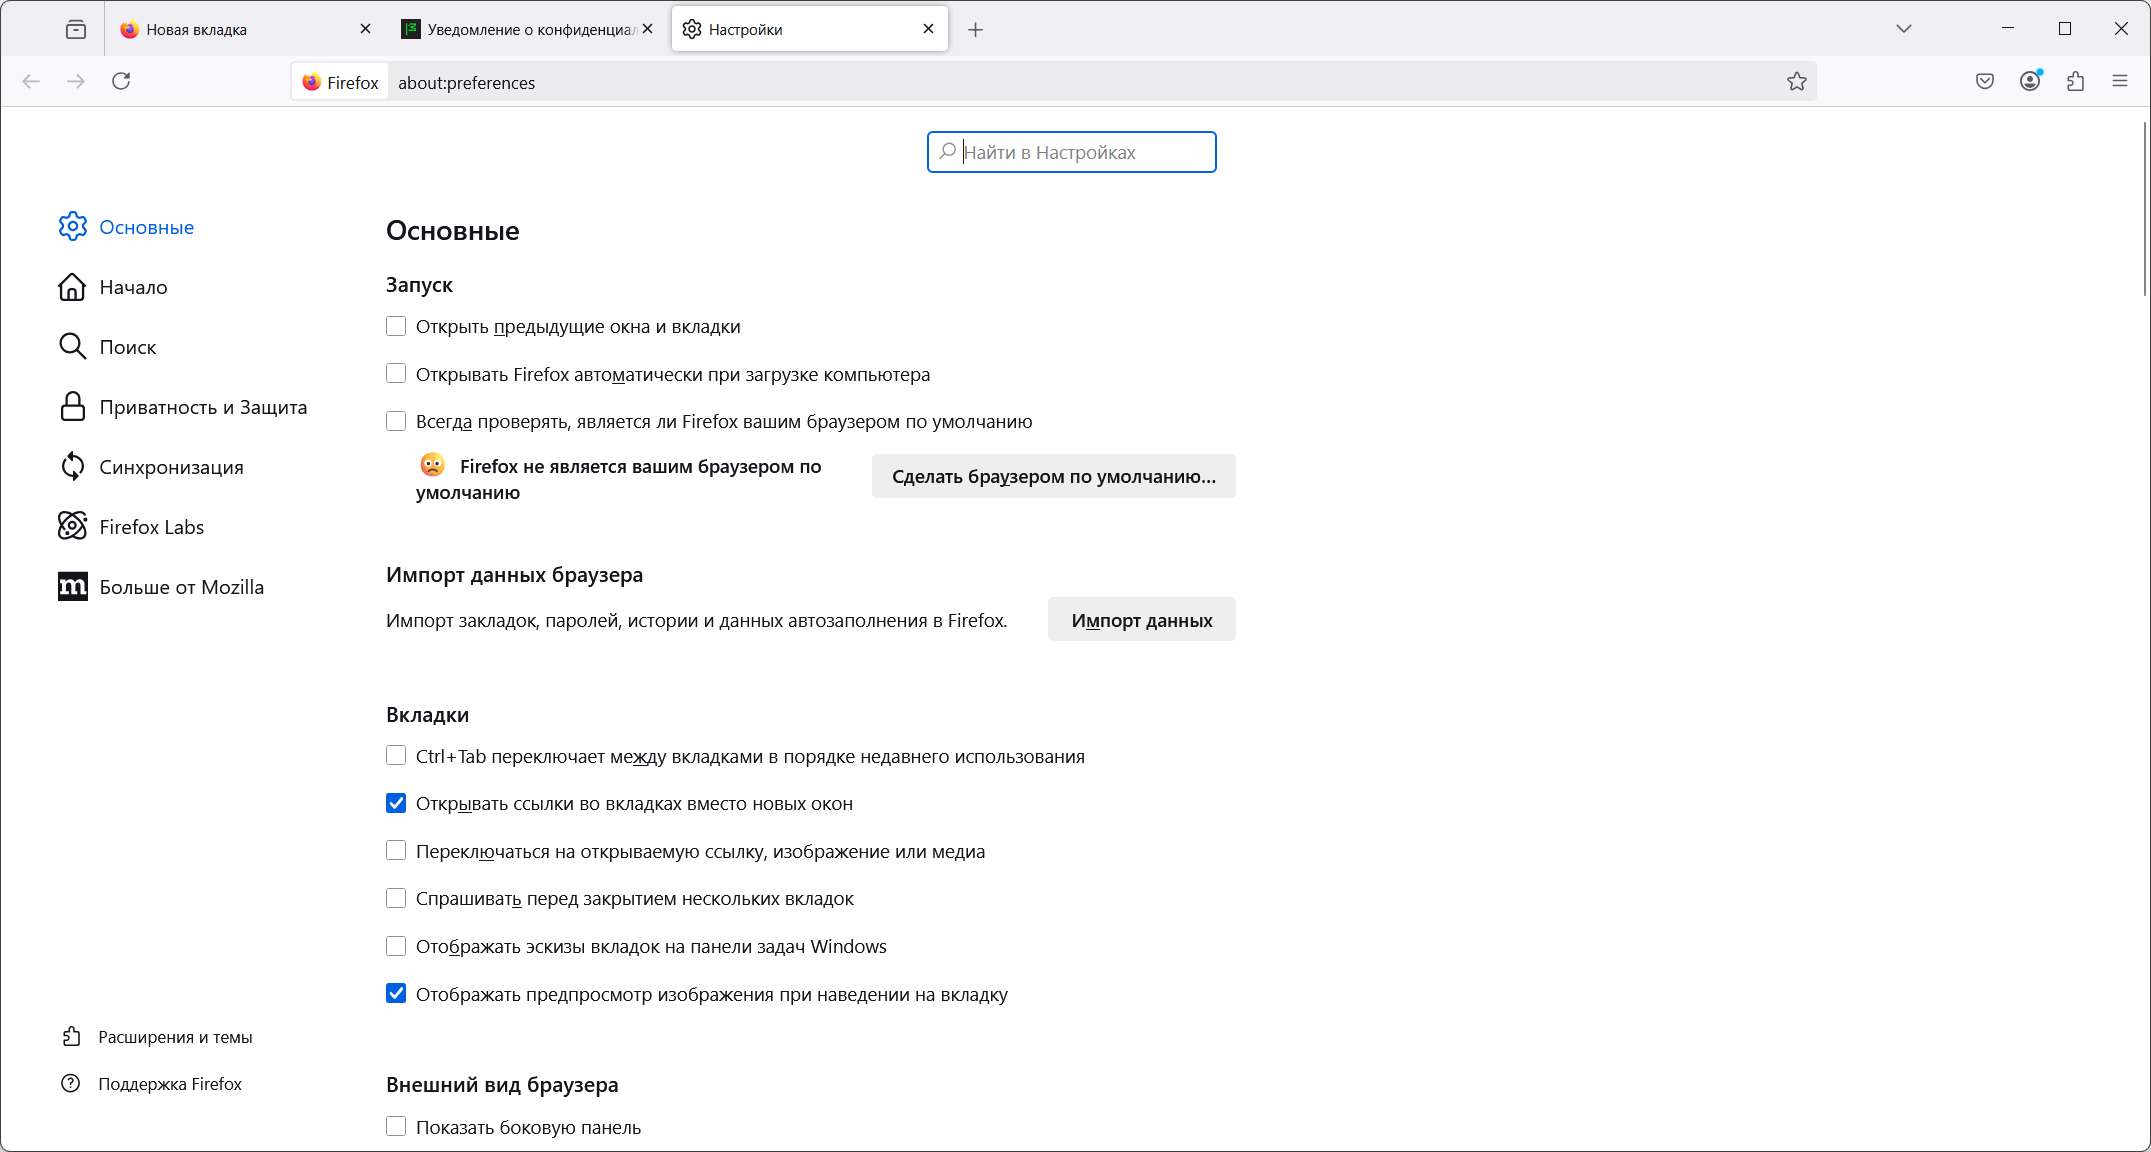This screenshot has width=2151, height=1152.
Task: Open the extensions puzzle icon
Action: point(2075,81)
